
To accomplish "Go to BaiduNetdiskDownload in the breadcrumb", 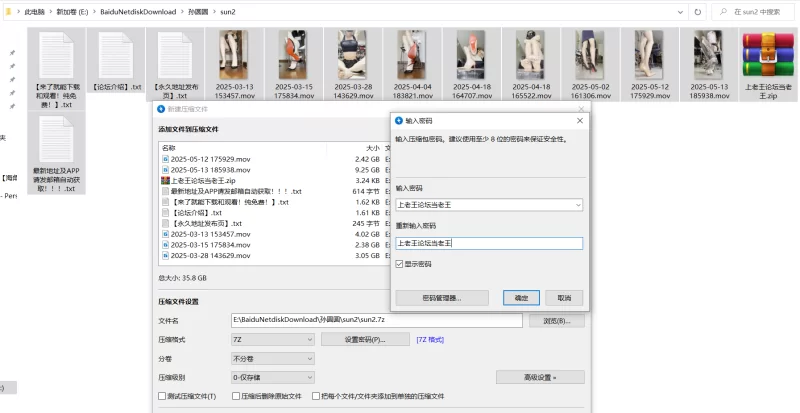I will tap(138, 12).
